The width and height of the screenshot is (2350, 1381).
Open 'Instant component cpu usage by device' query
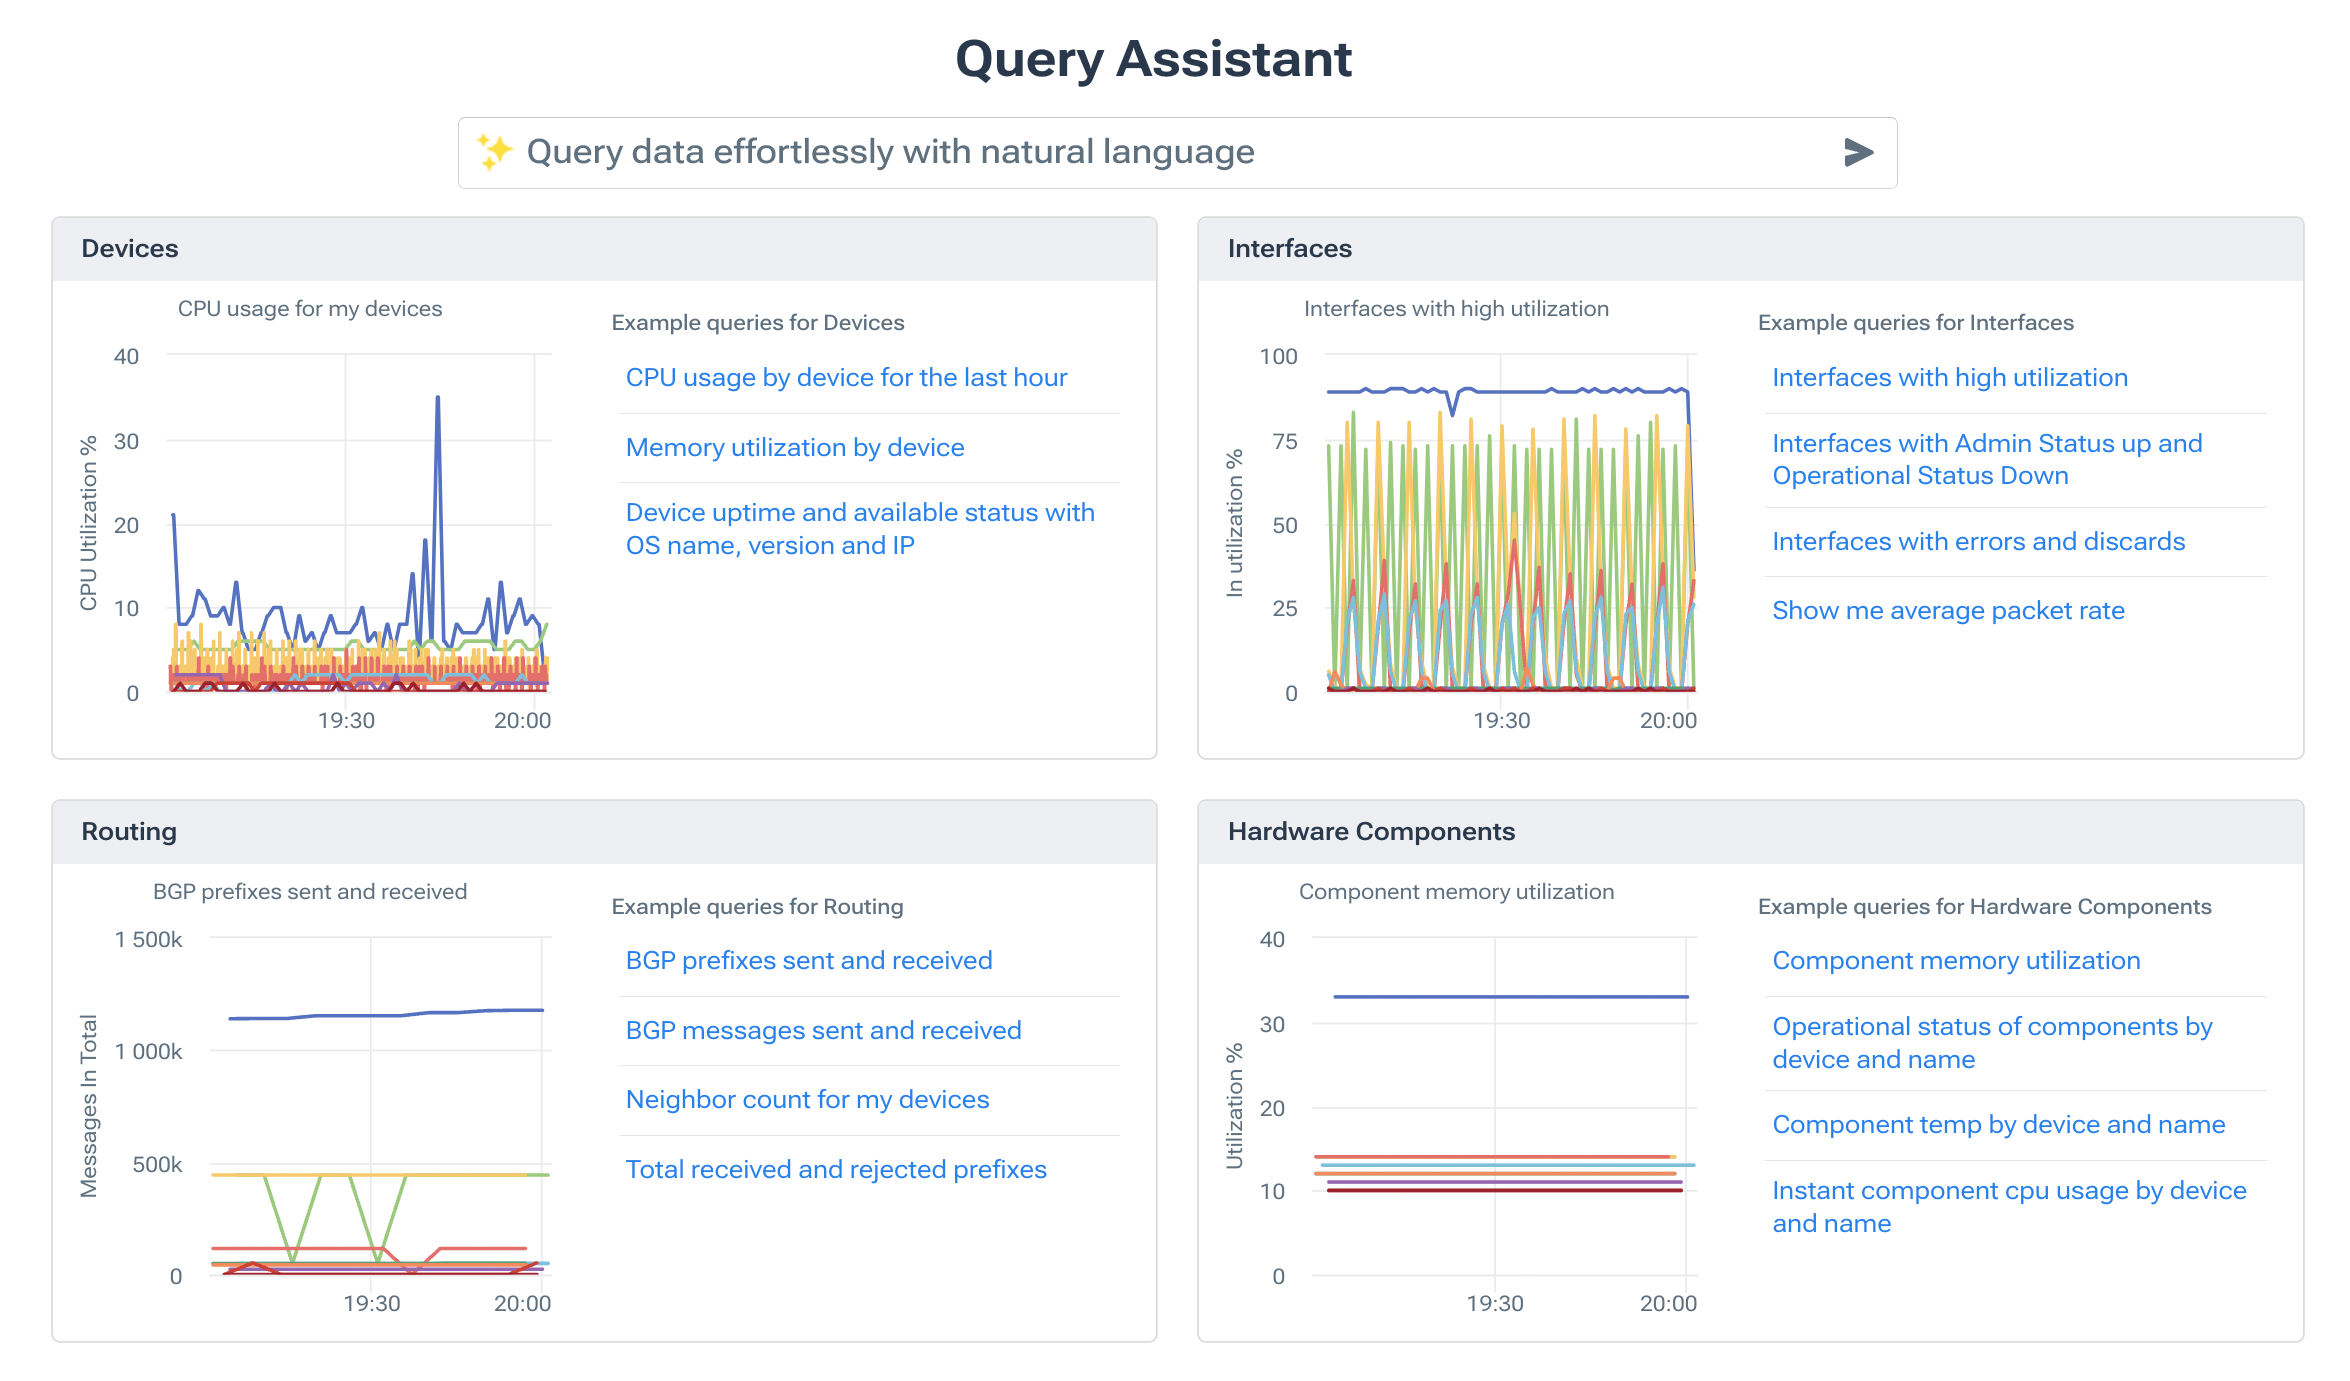(2008, 1207)
